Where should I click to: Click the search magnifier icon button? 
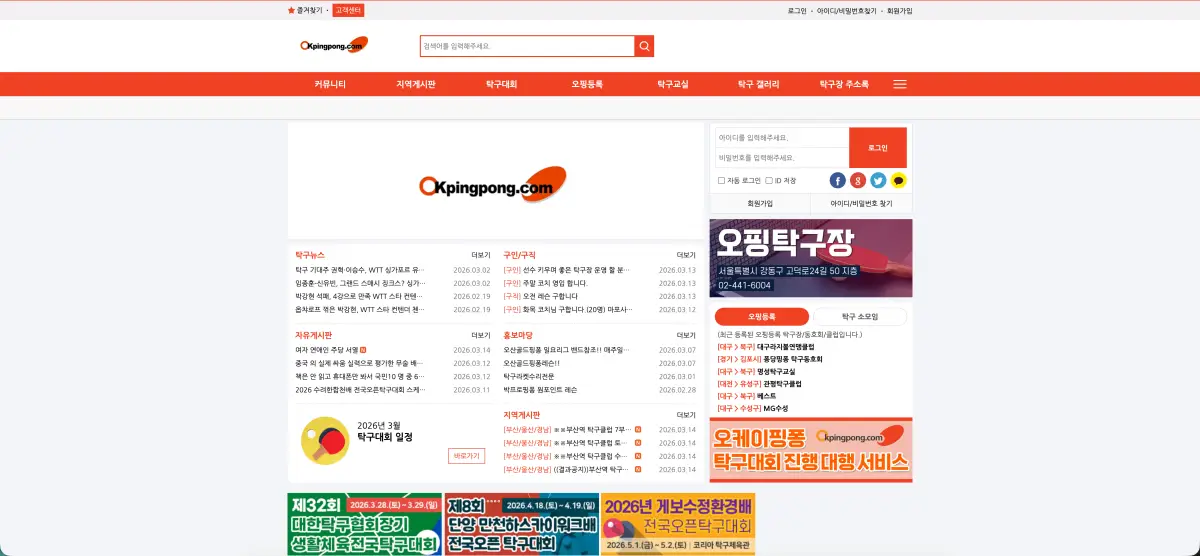click(x=644, y=46)
